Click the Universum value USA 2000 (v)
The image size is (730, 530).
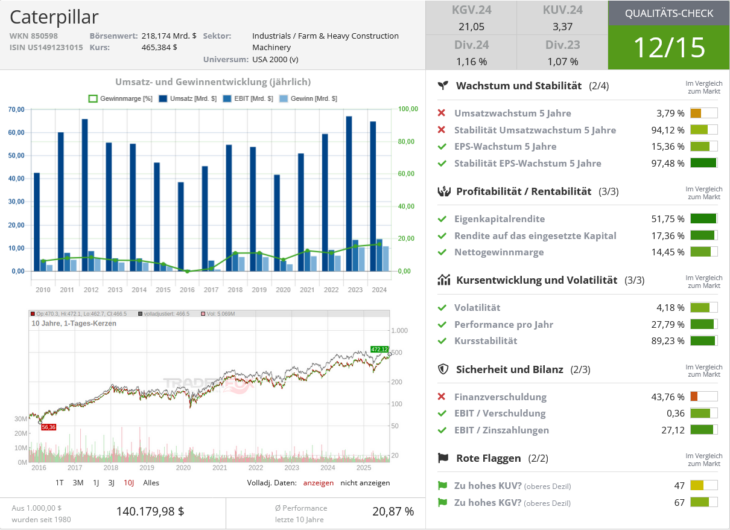tap(275, 59)
